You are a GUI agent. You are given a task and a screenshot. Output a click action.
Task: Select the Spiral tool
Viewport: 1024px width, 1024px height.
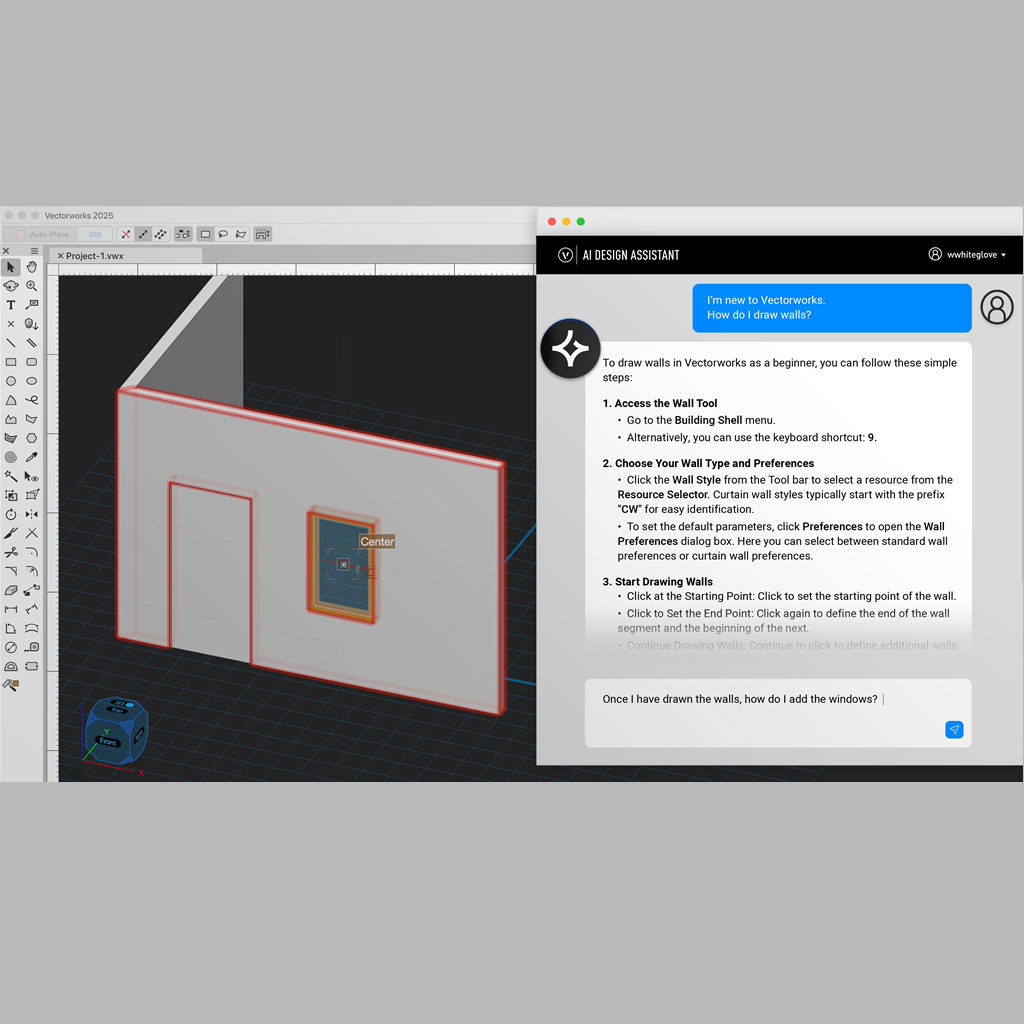click(10, 457)
